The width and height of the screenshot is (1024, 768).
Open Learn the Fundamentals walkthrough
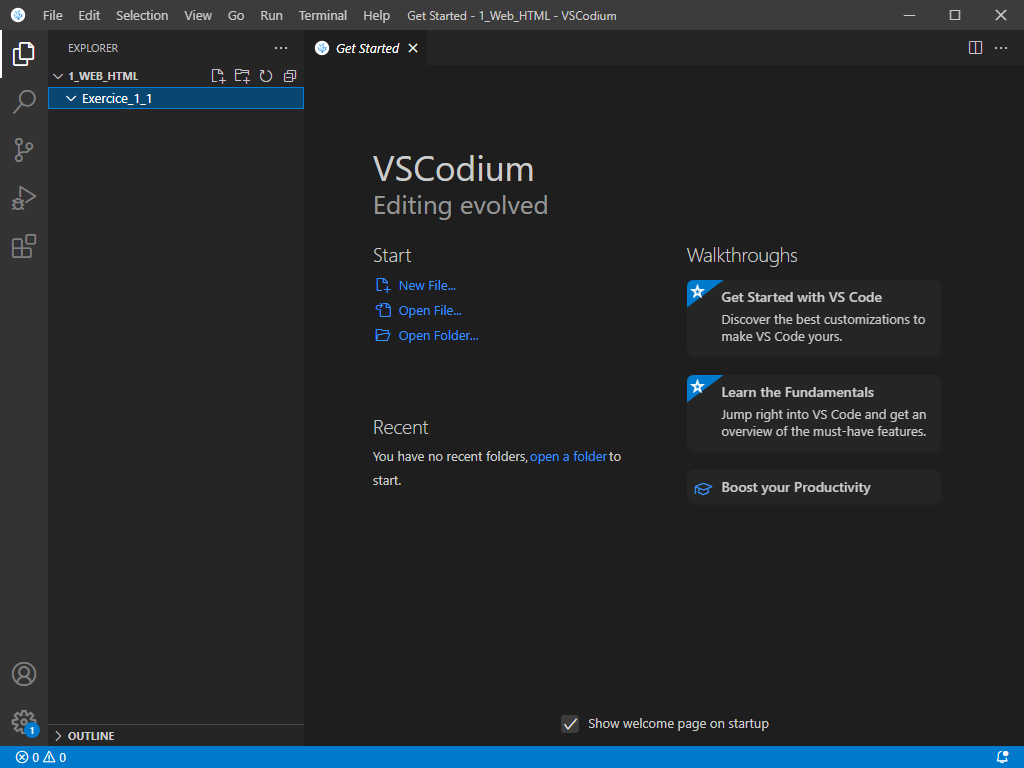pyautogui.click(x=814, y=412)
